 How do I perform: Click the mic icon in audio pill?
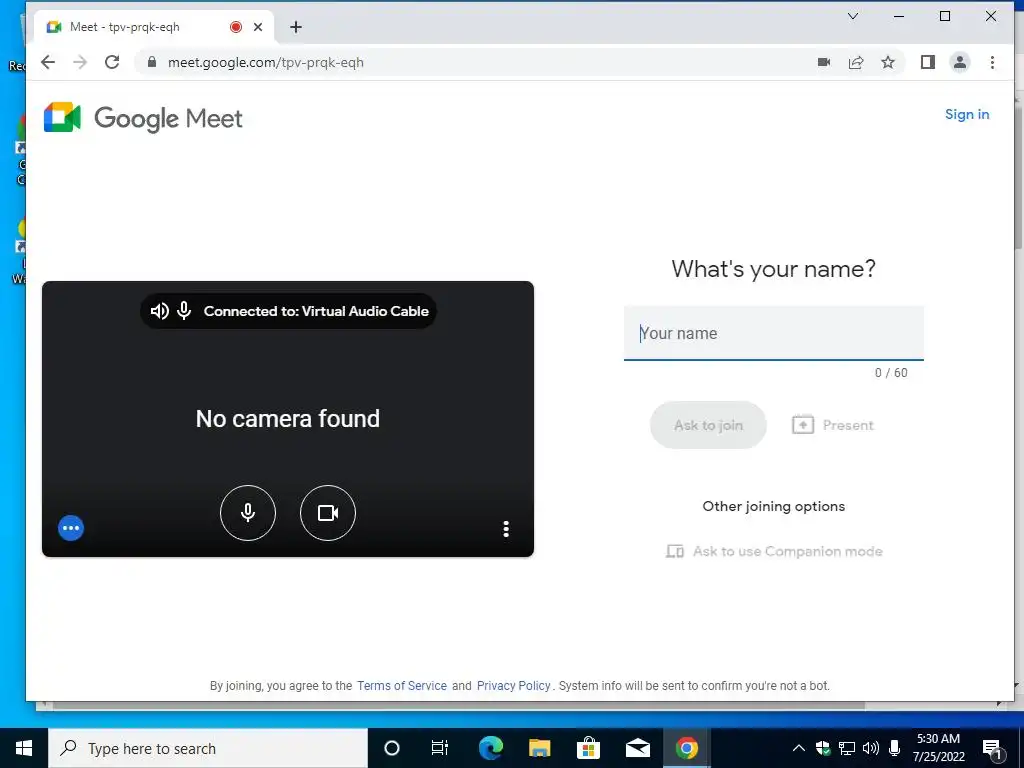[x=184, y=311]
